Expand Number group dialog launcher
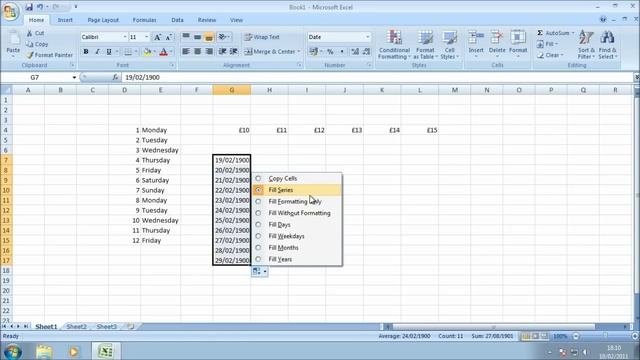Viewport: 640px width, 360px height. (369, 65)
